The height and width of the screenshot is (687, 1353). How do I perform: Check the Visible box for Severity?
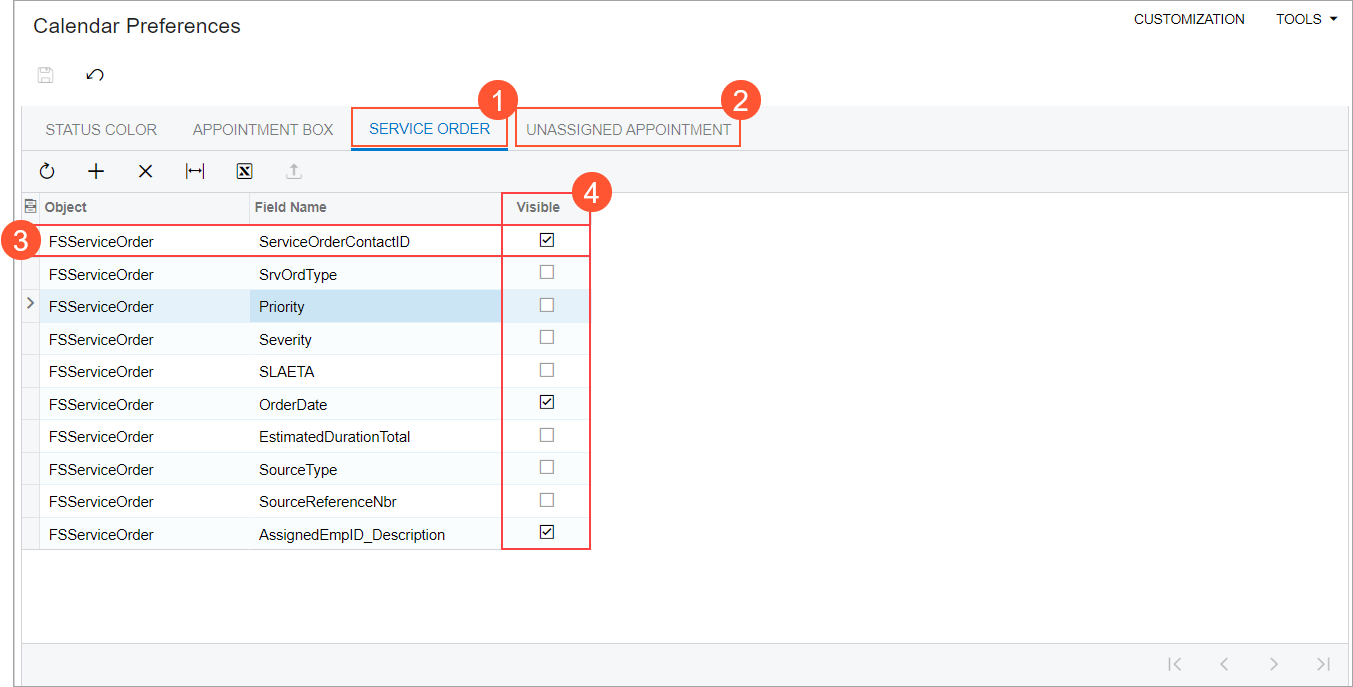[546, 337]
